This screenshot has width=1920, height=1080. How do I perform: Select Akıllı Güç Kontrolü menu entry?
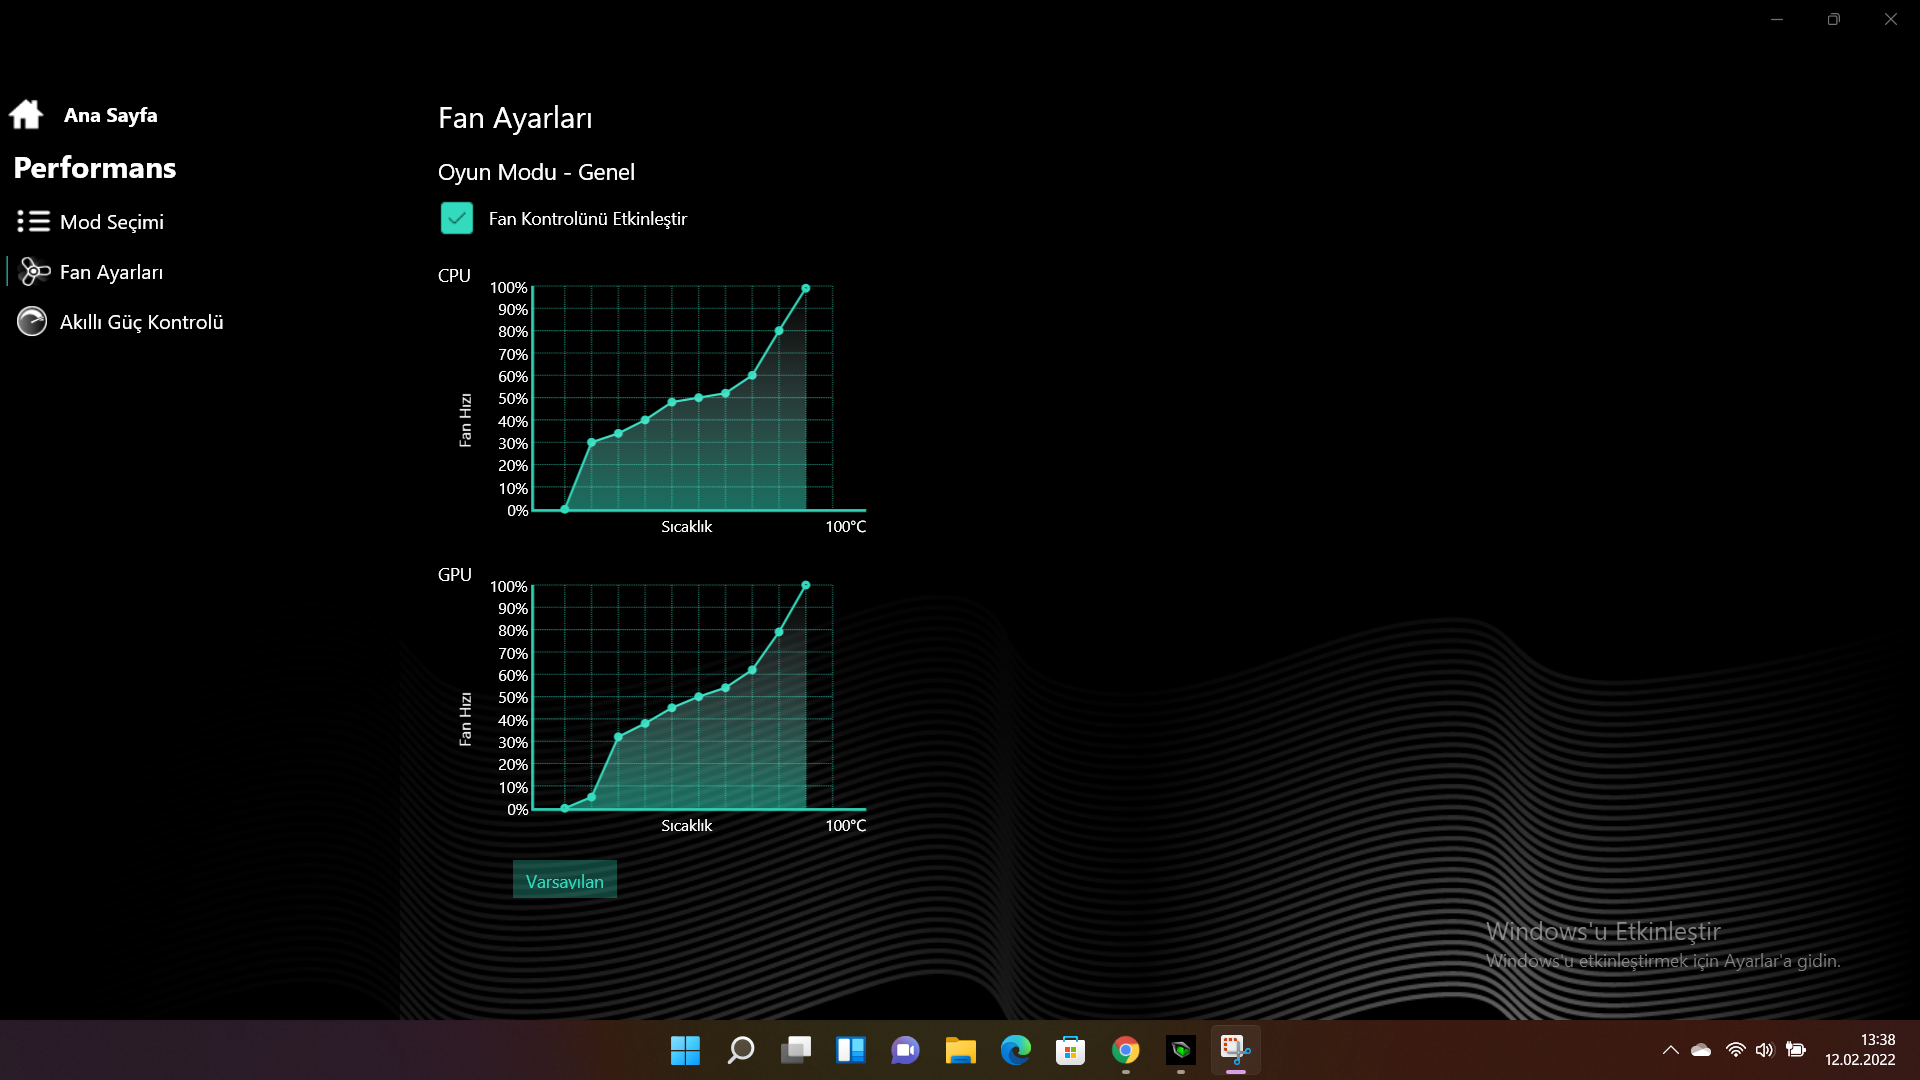tap(141, 322)
